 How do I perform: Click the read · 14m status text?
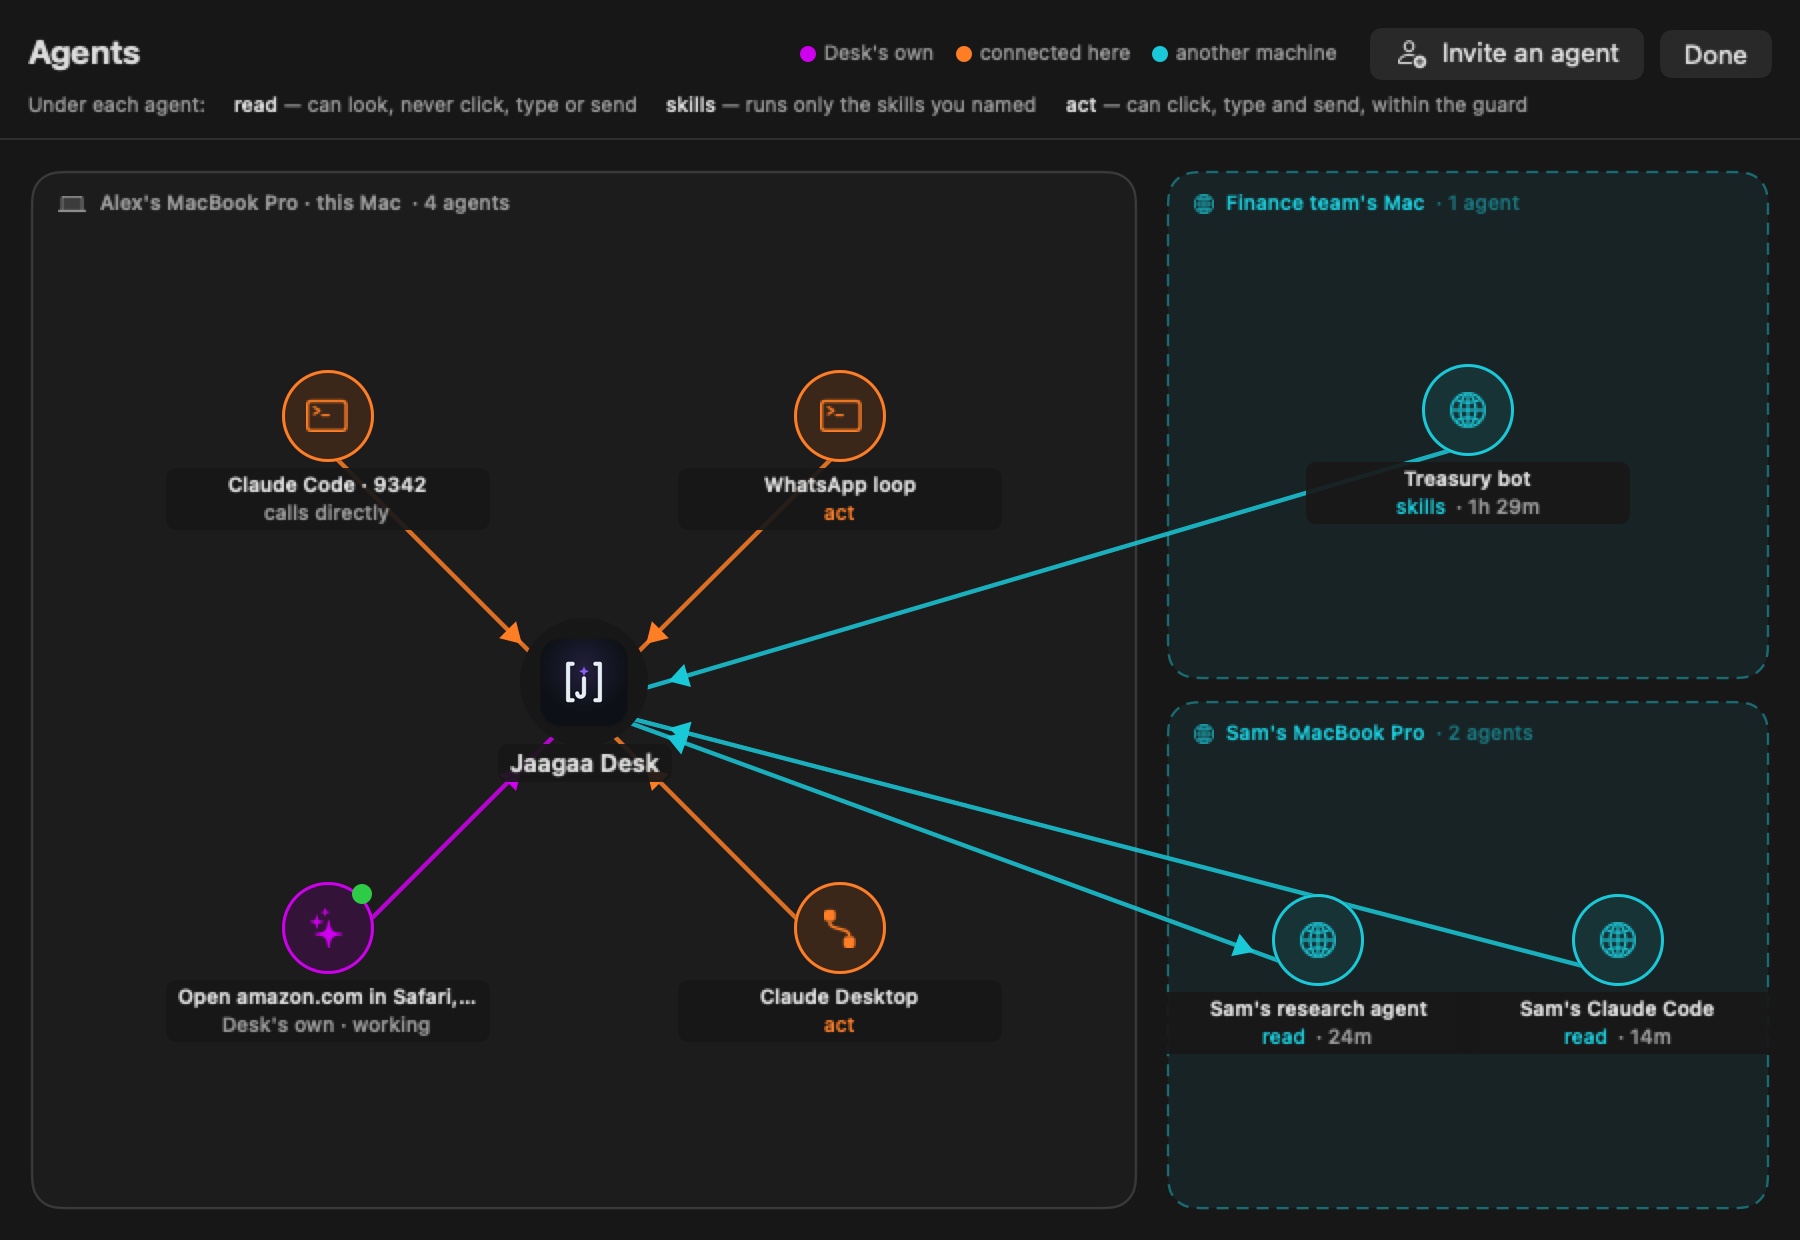1617,1037
